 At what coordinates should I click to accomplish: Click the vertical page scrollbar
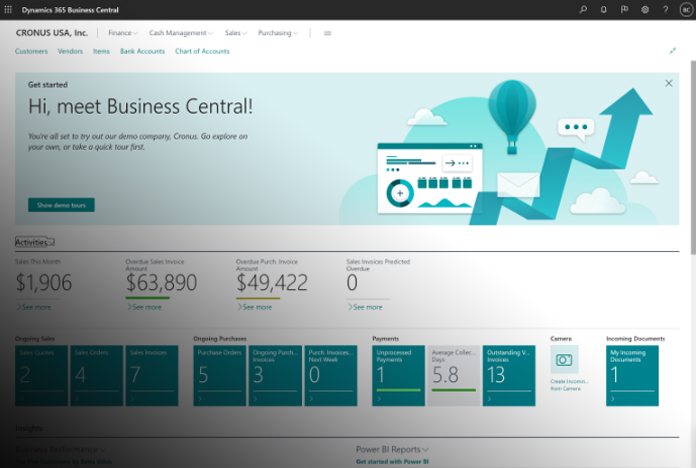693,158
